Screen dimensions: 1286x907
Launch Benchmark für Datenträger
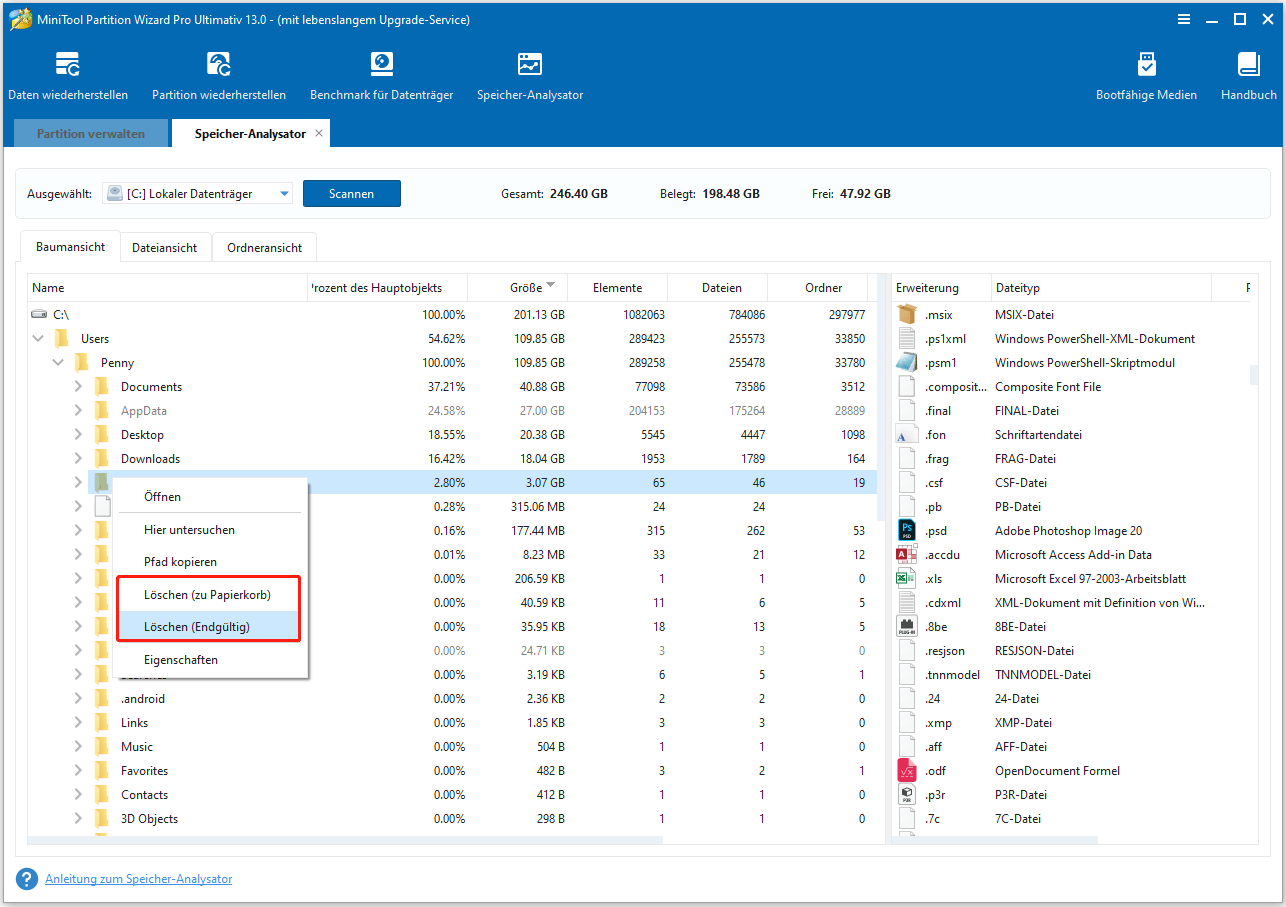click(381, 66)
